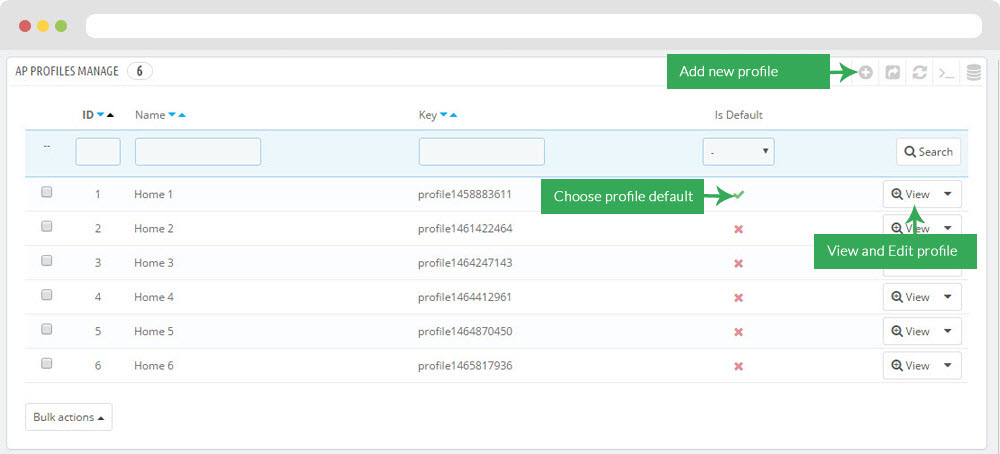Check the box next to Home 6
Viewport: 1000px width, 454px height.
[47, 363]
